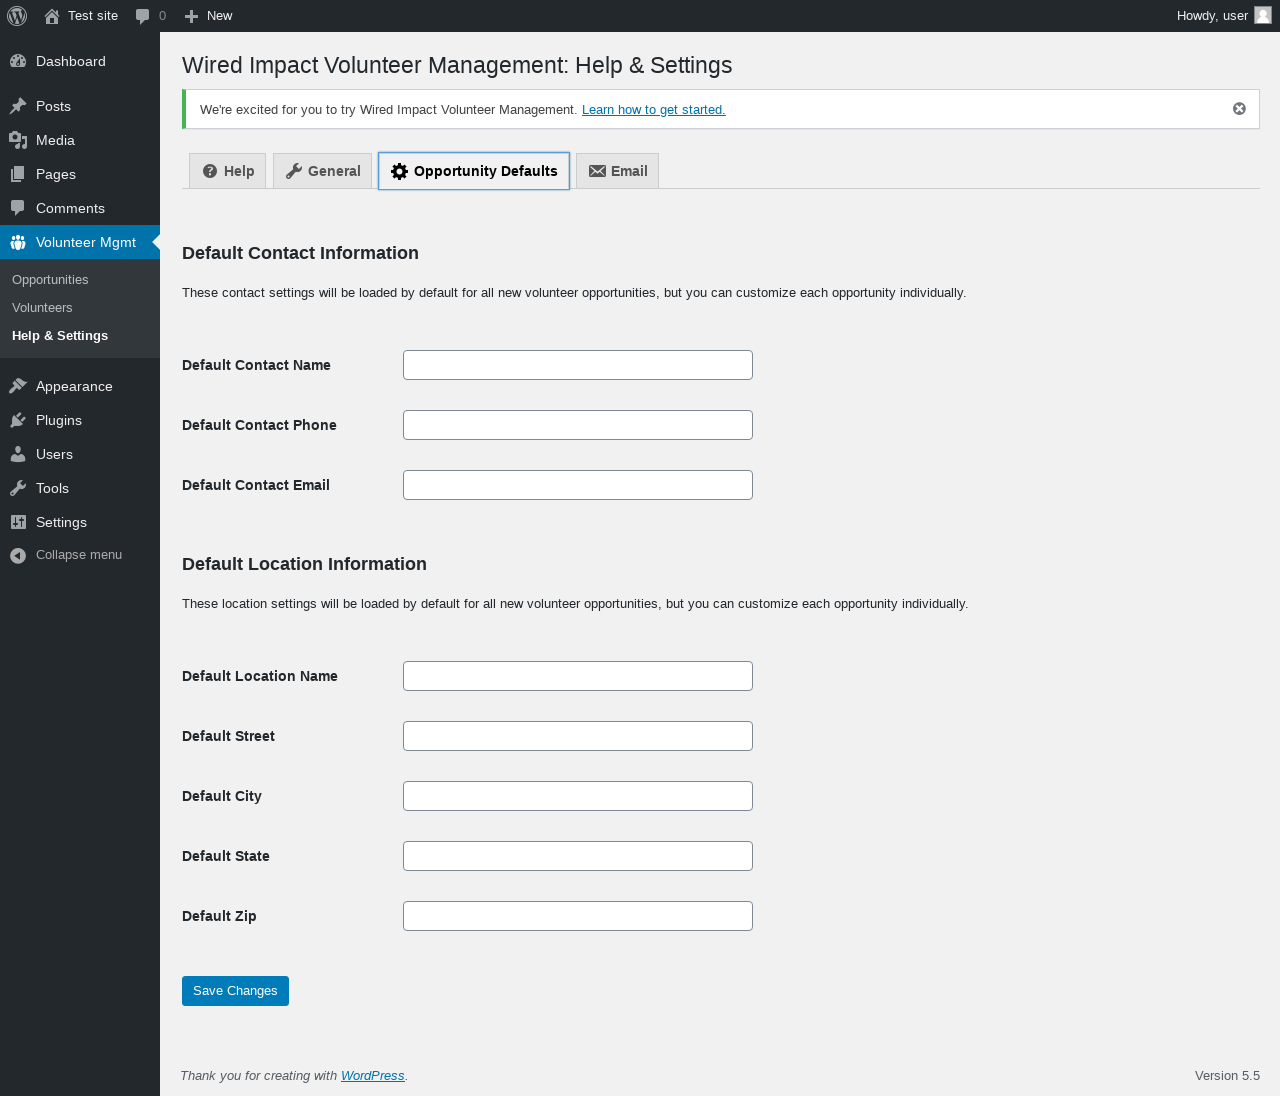Open the Help tab
1280x1096 pixels.
click(228, 171)
